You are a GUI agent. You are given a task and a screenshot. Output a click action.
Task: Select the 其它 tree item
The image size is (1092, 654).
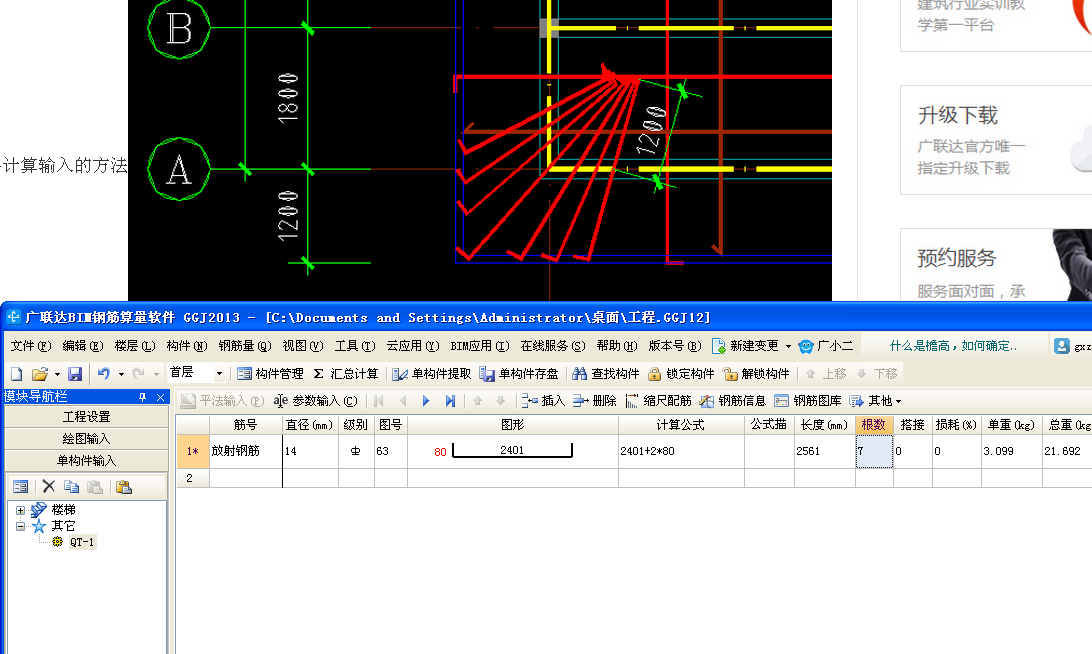click(63, 526)
